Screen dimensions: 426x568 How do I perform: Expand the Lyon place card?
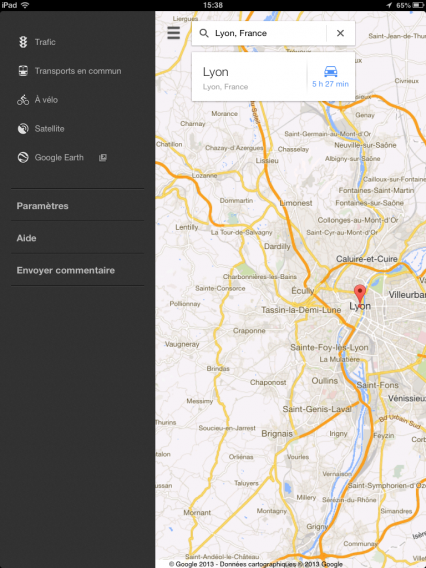[x=249, y=77]
